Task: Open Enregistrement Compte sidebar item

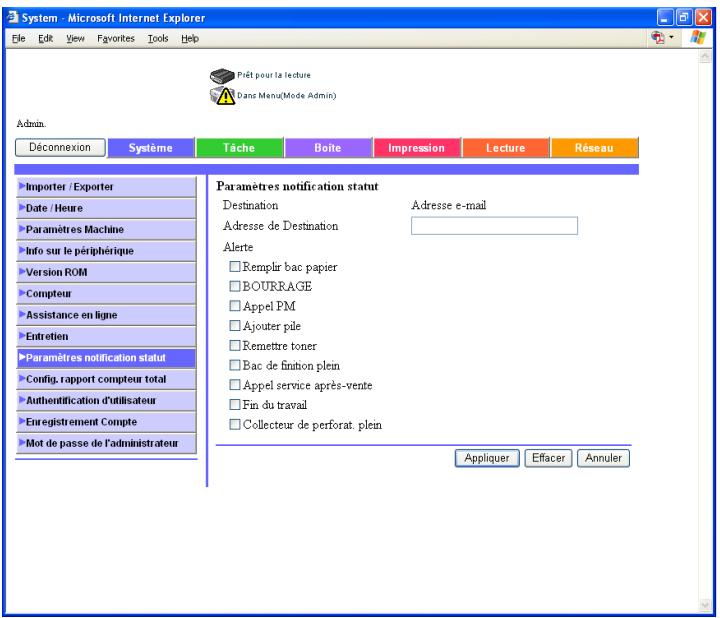Action: point(106,422)
